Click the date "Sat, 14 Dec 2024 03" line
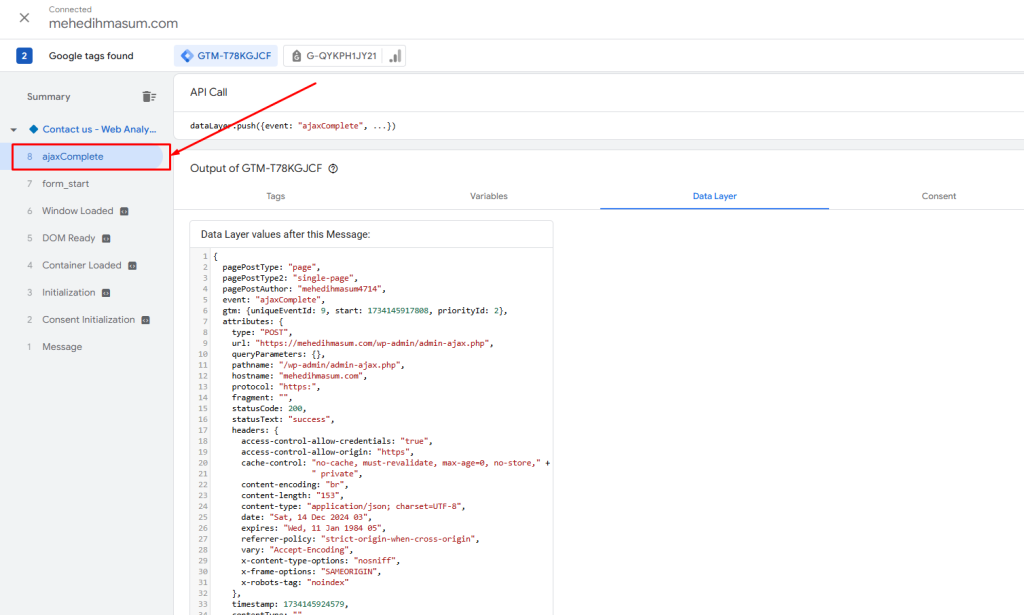The width and height of the screenshot is (1024, 615). (x=306, y=518)
